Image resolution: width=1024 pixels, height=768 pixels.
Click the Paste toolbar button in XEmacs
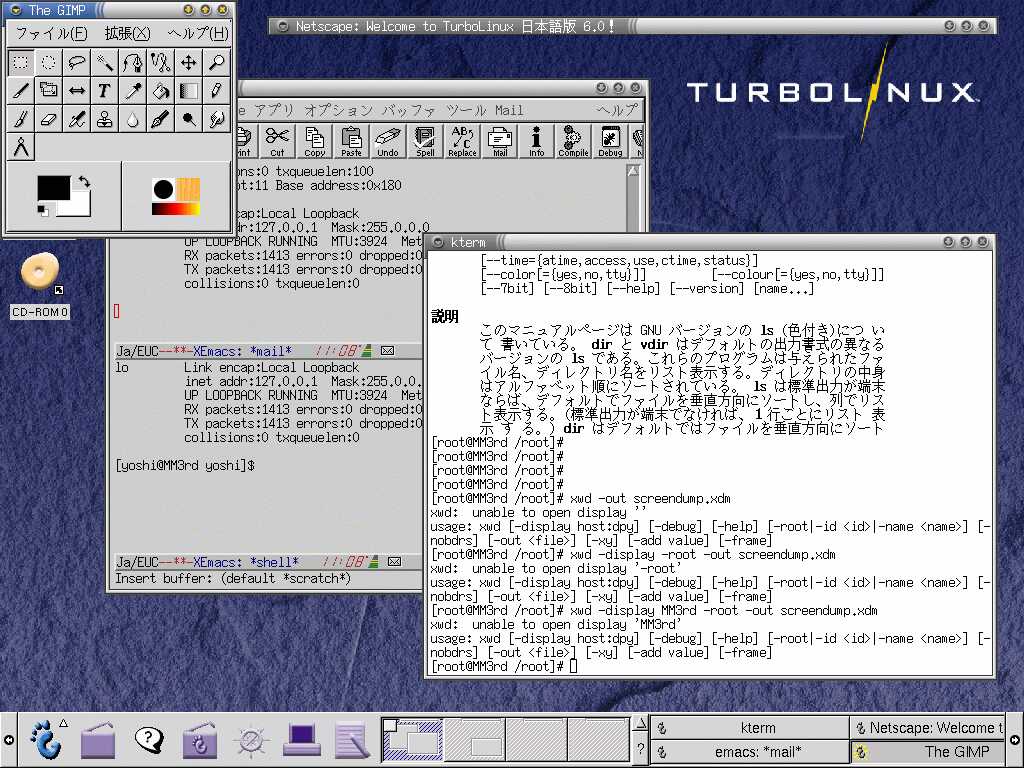[351, 141]
